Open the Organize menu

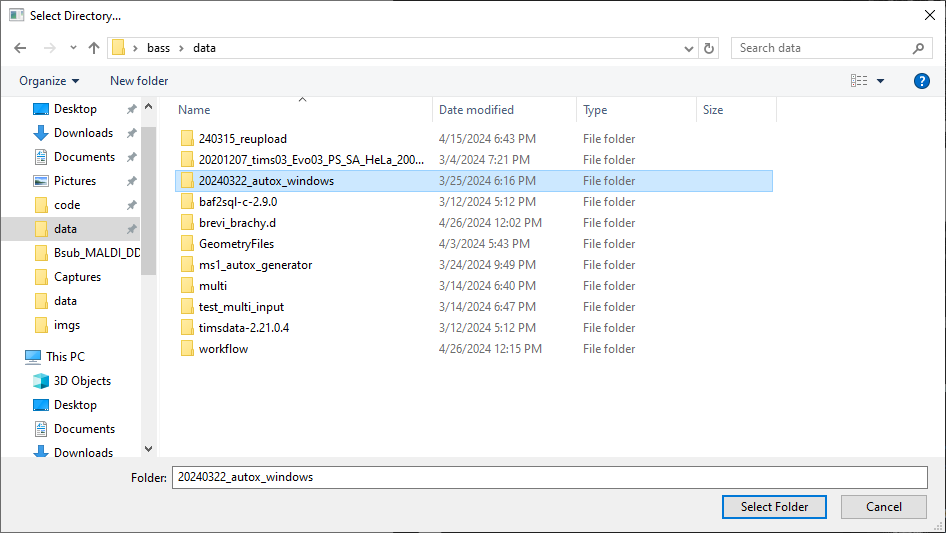(x=49, y=81)
